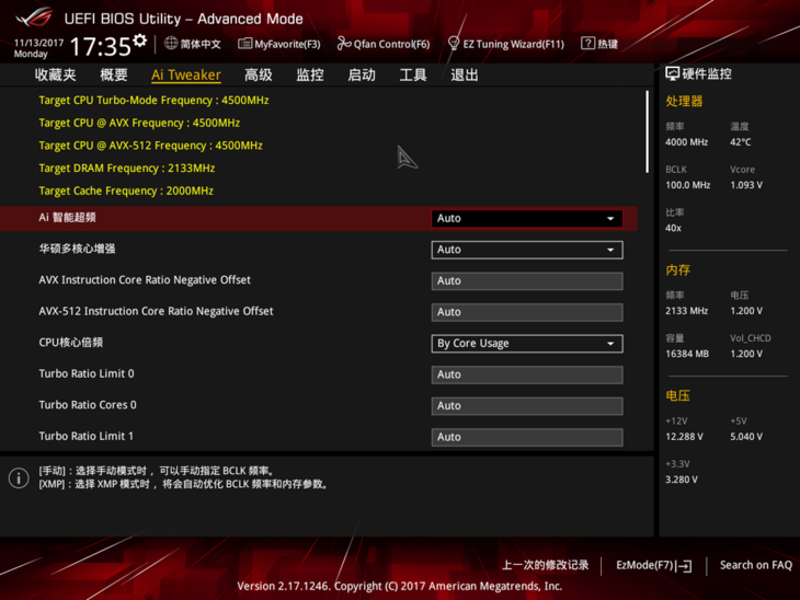The image size is (800, 600).
Task: Open clock settings gear icon
Action: (x=139, y=40)
